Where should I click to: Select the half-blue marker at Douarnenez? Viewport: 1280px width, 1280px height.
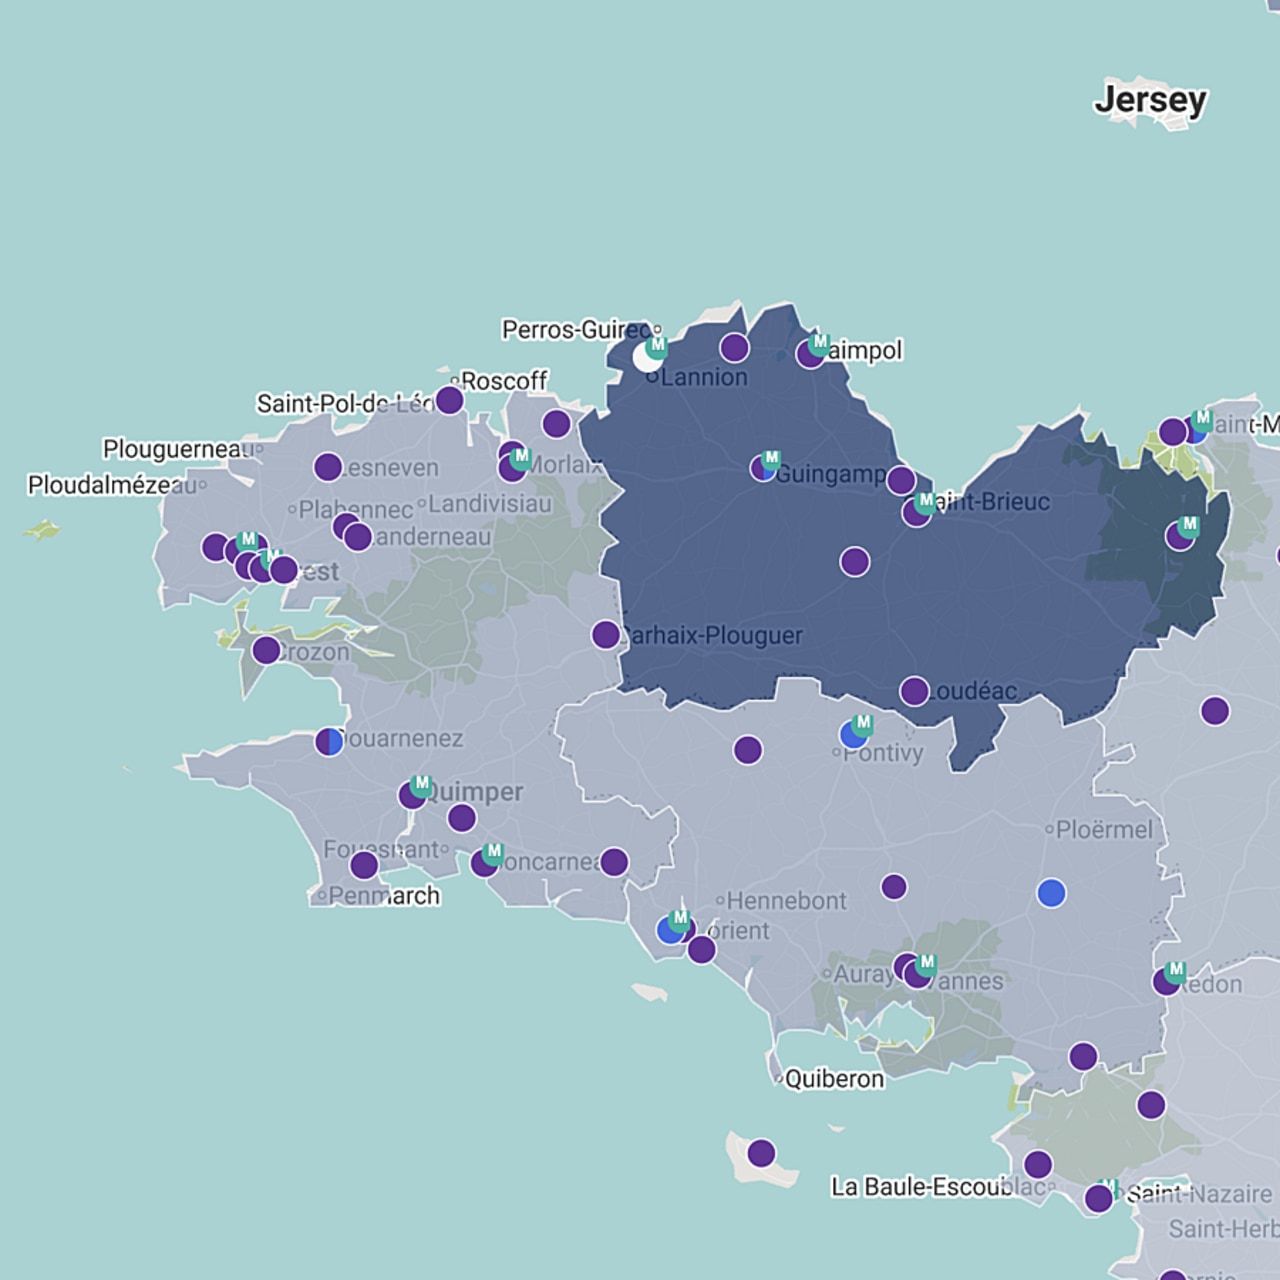click(x=329, y=741)
